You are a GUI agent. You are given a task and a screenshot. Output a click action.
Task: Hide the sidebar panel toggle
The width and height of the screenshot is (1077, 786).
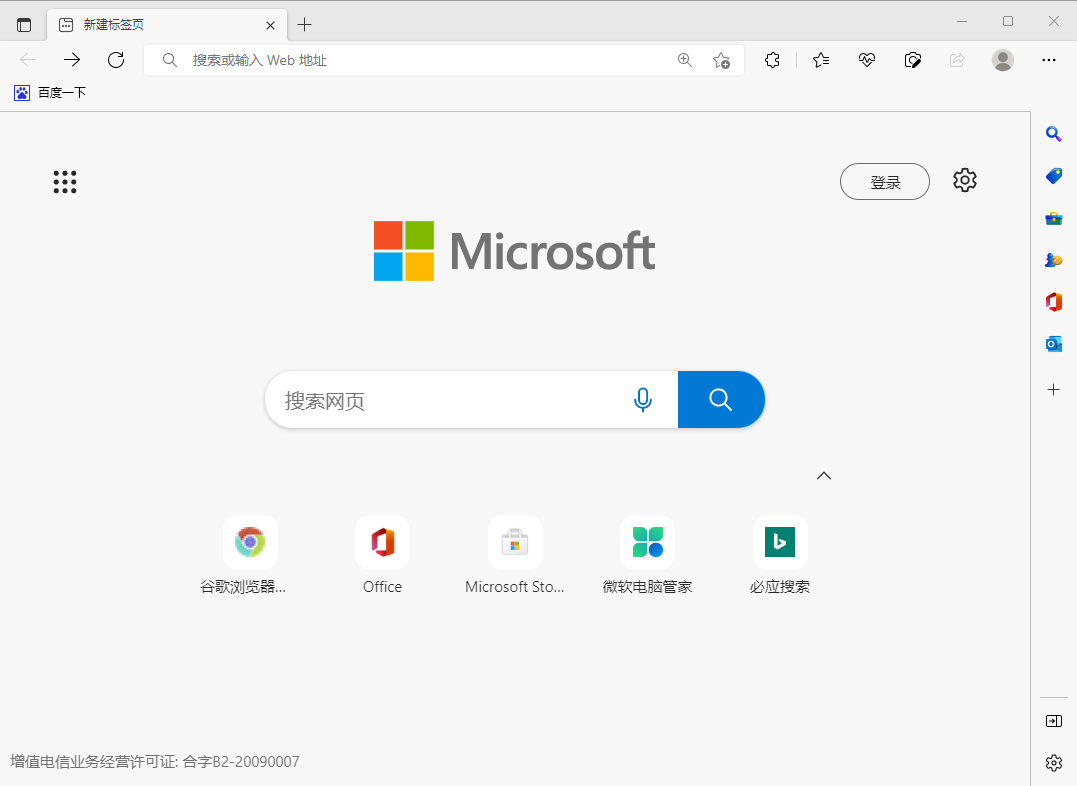coord(1054,721)
